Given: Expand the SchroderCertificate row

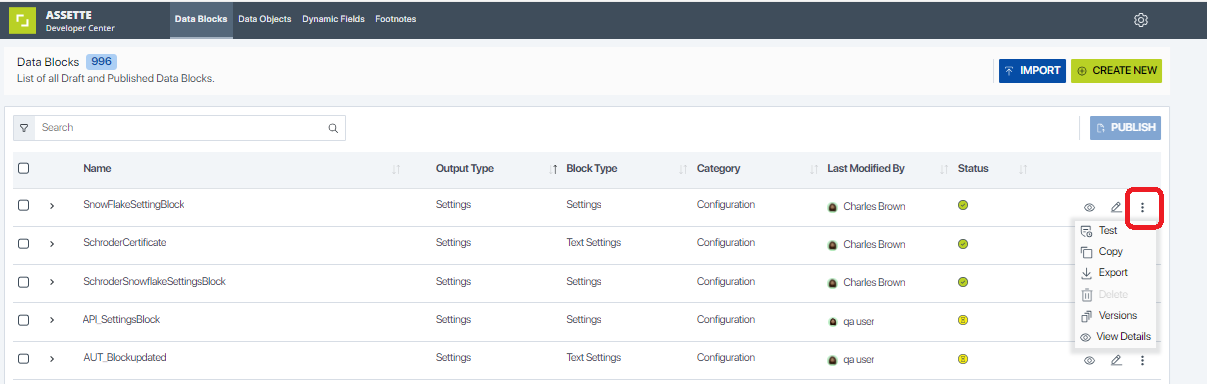Looking at the screenshot, I should (x=52, y=244).
